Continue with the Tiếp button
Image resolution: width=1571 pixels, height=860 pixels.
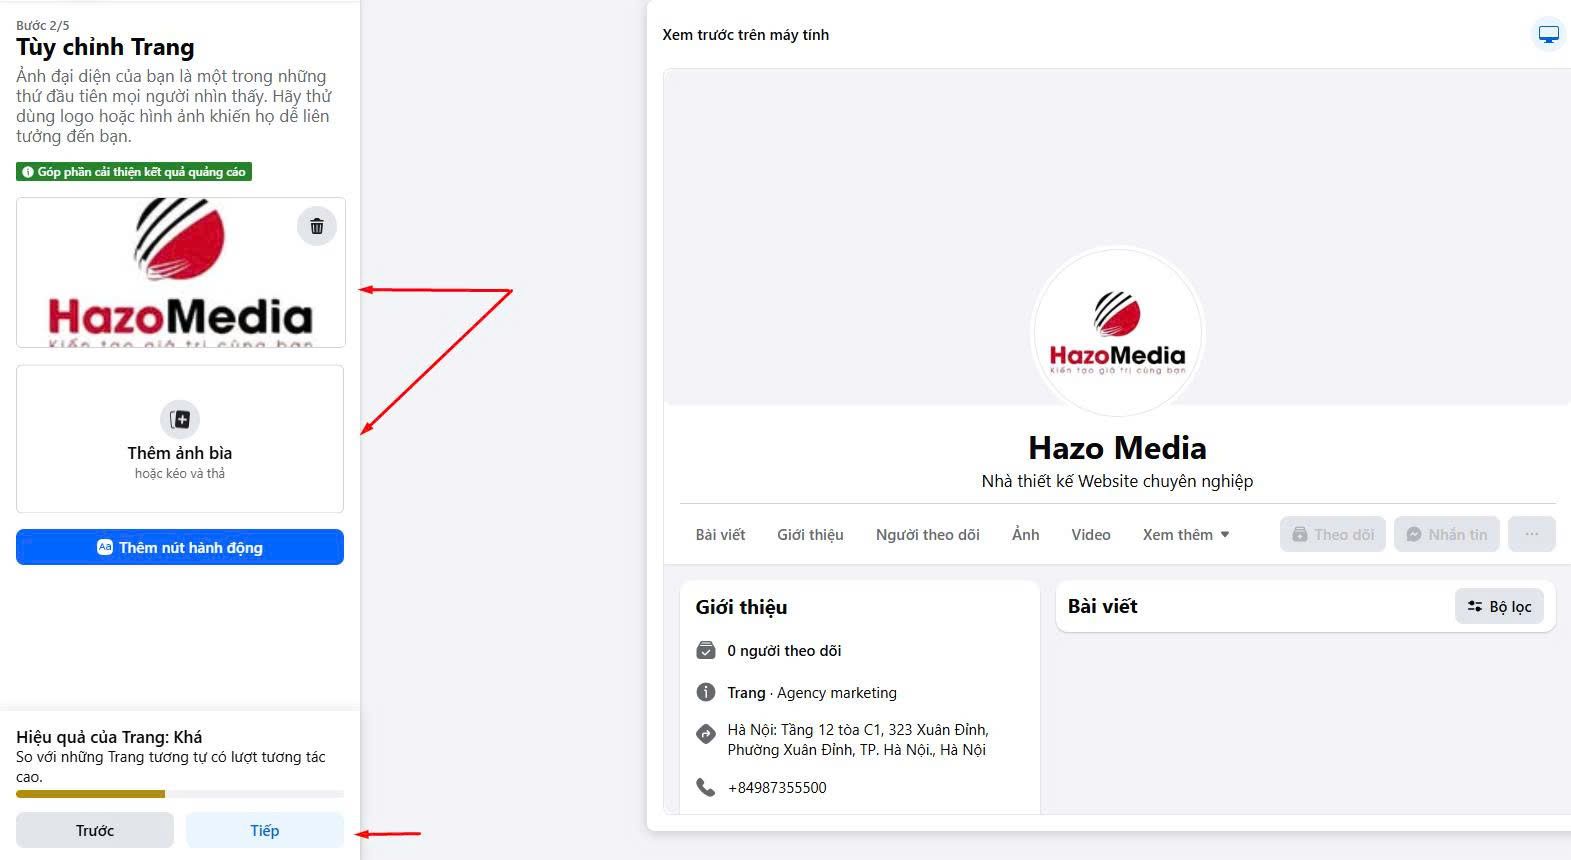coord(265,830)
